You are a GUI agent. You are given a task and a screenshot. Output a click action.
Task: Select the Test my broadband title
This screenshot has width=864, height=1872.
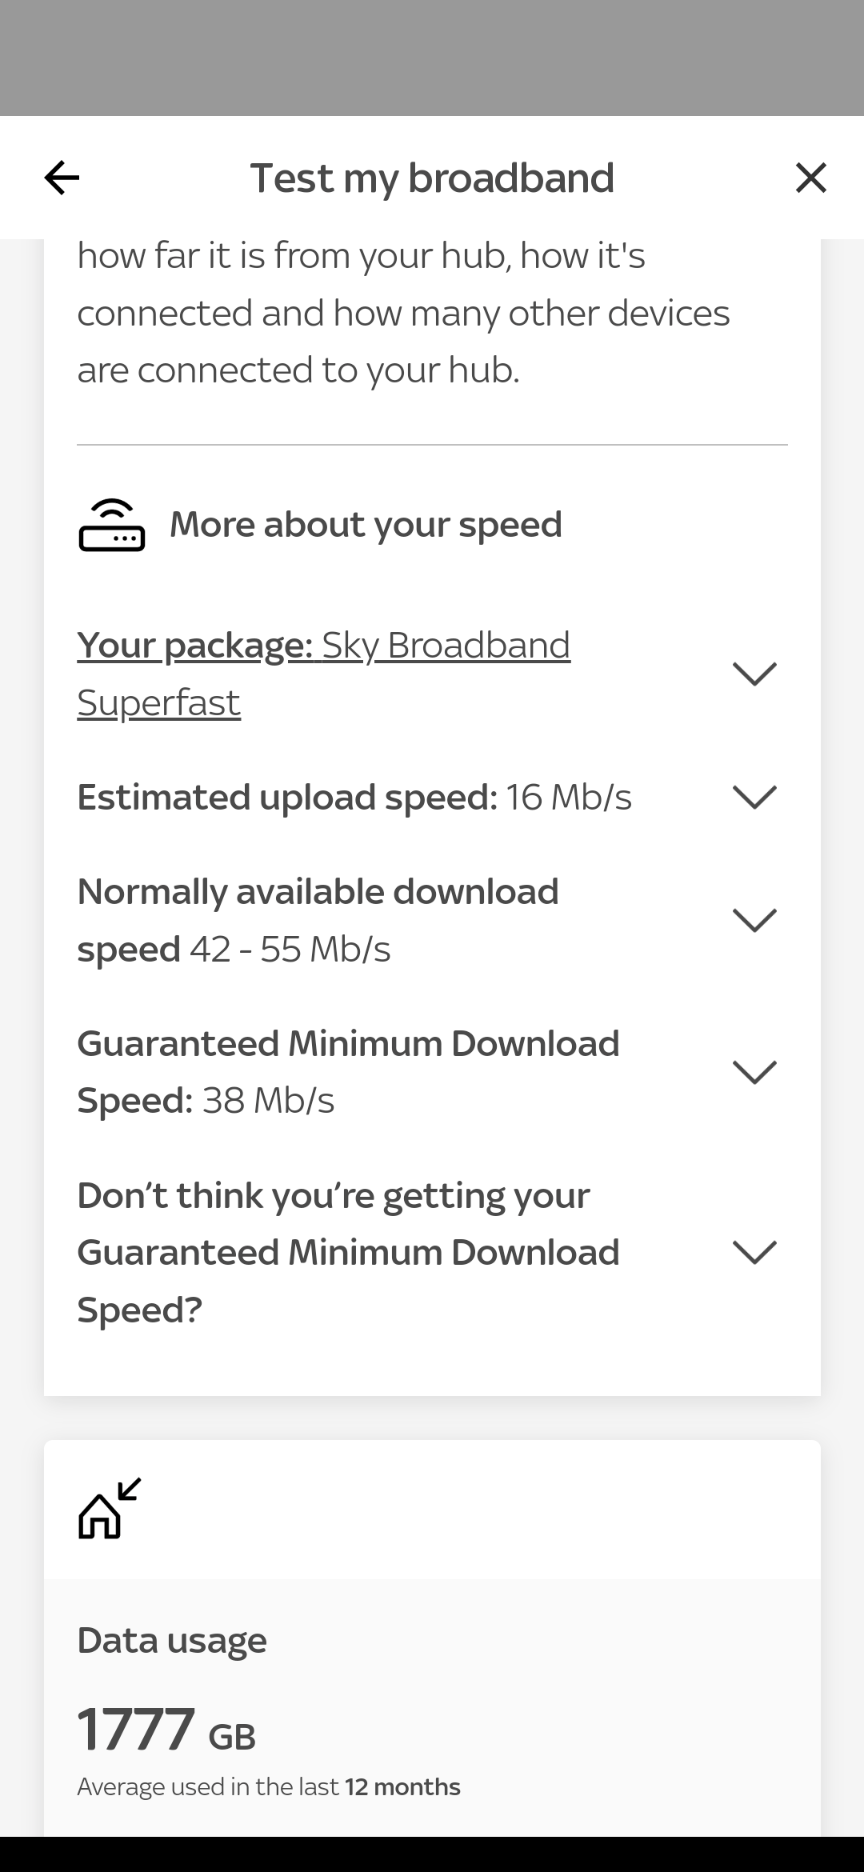(x=432, y=177)
